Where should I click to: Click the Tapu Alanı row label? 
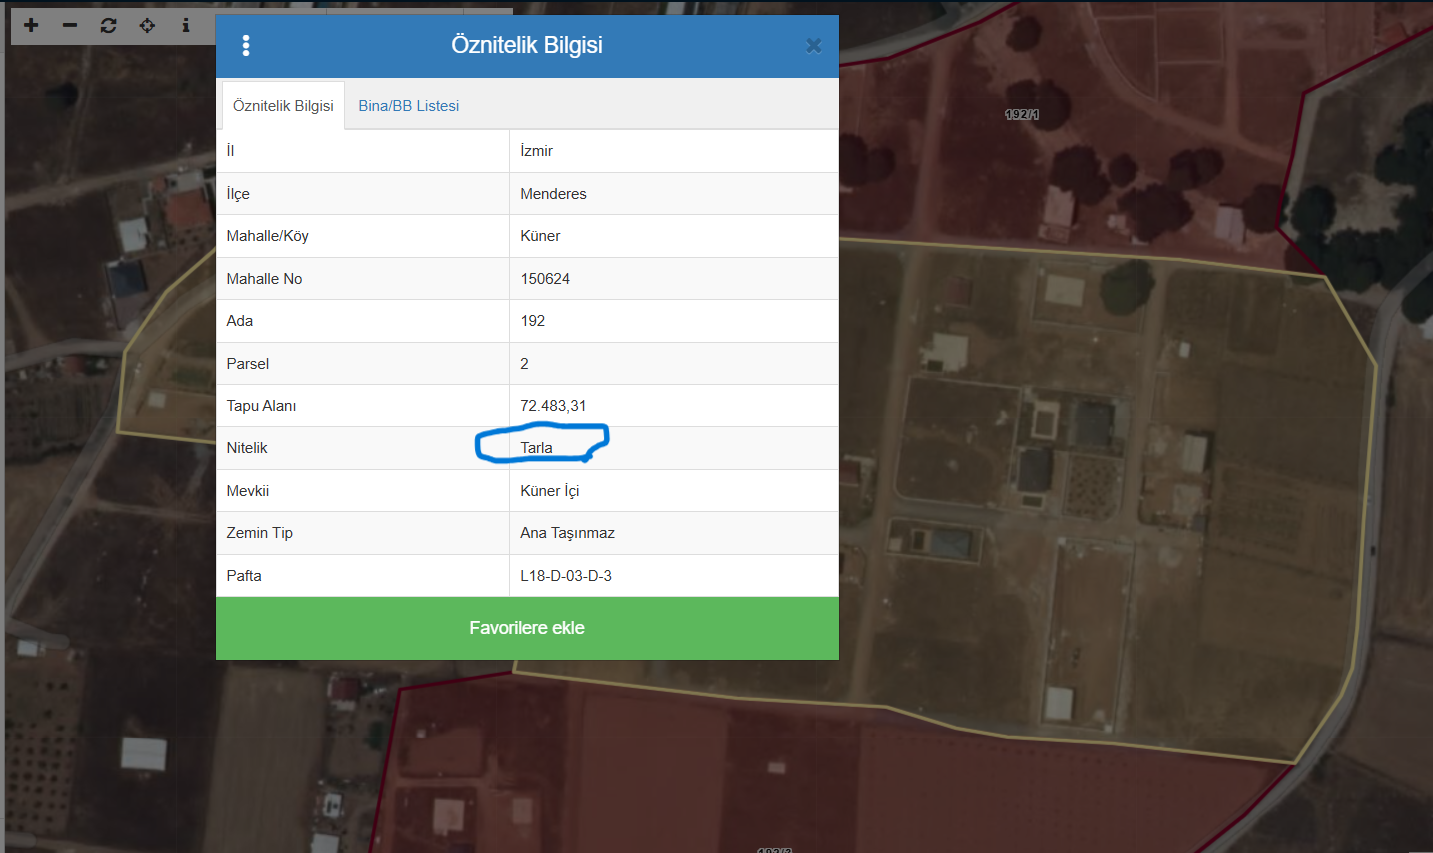coord(261,406)
